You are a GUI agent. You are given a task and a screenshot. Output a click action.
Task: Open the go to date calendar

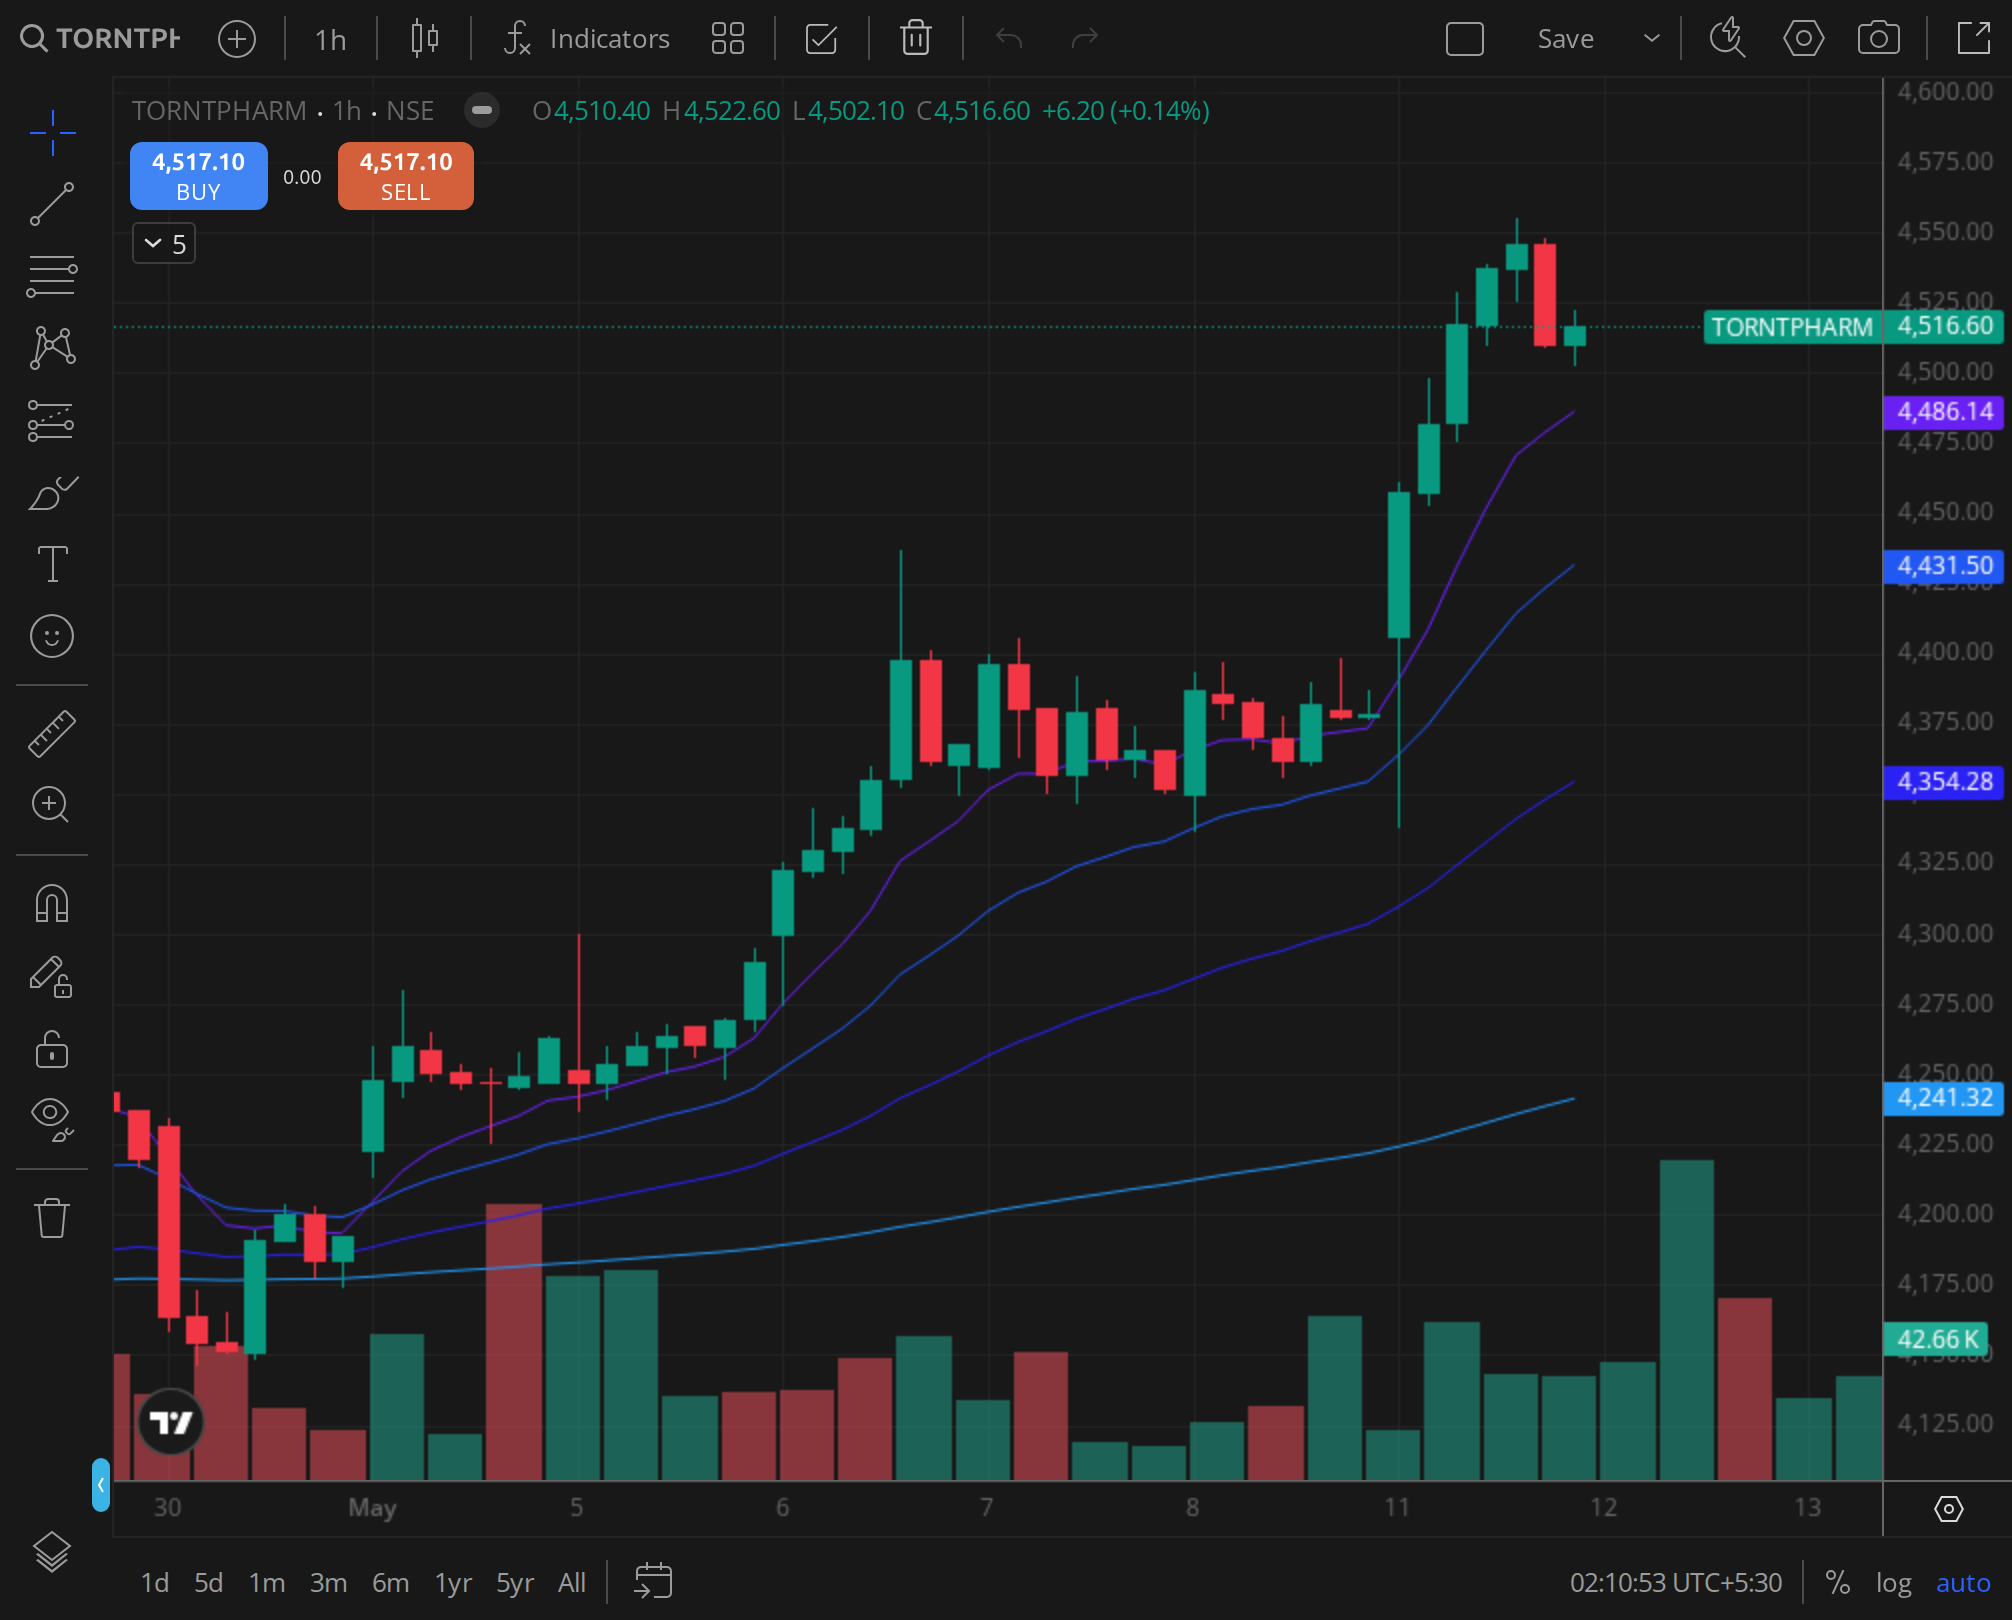tap(653, 1581)
